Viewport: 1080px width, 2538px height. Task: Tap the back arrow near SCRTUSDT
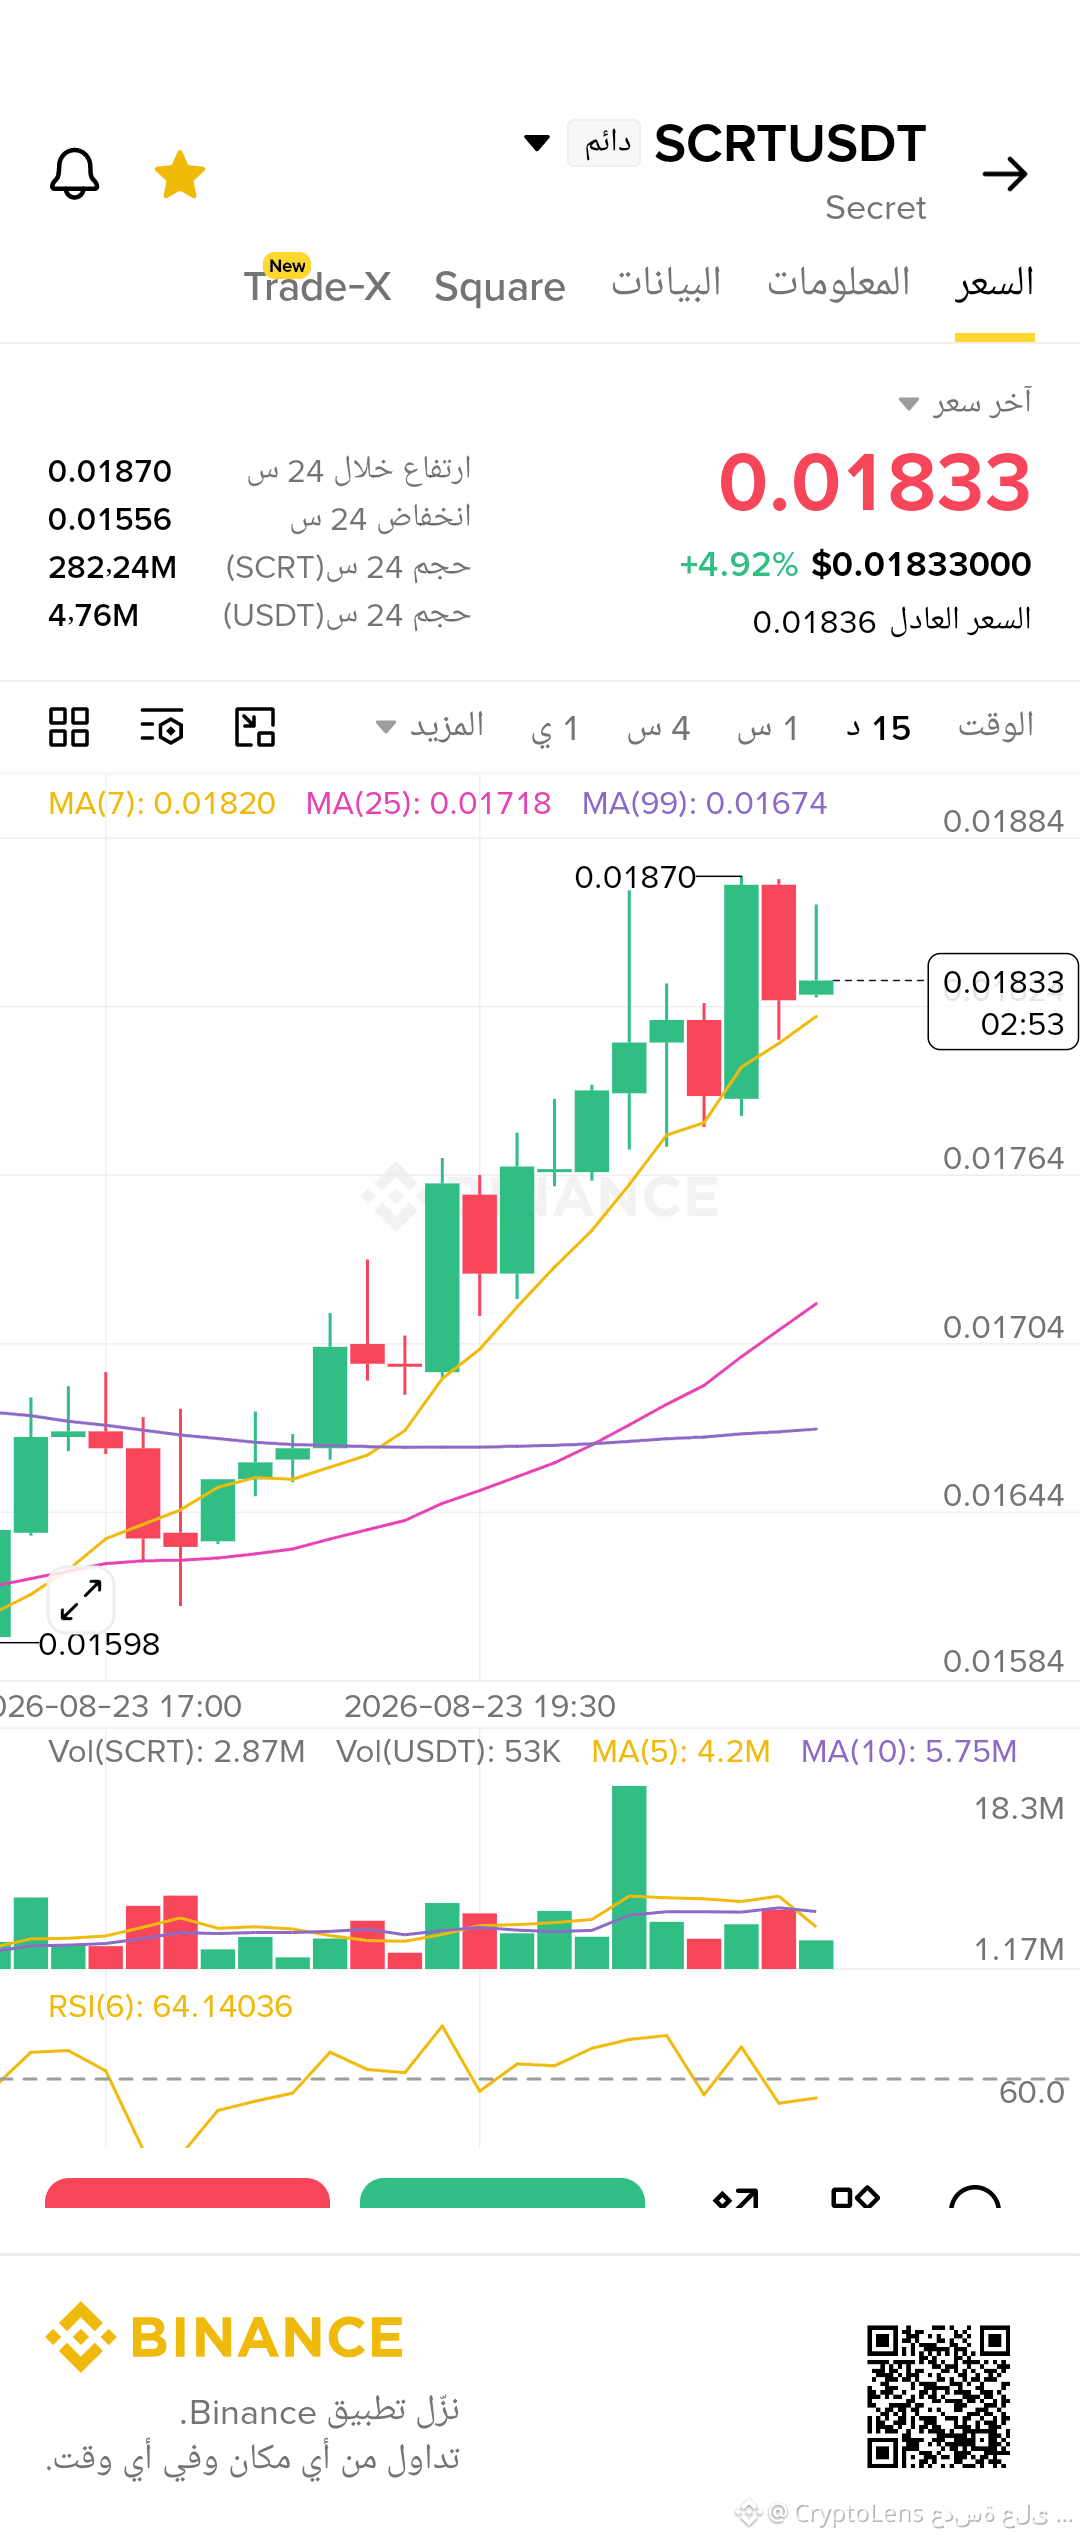[x=1005, y=174]
